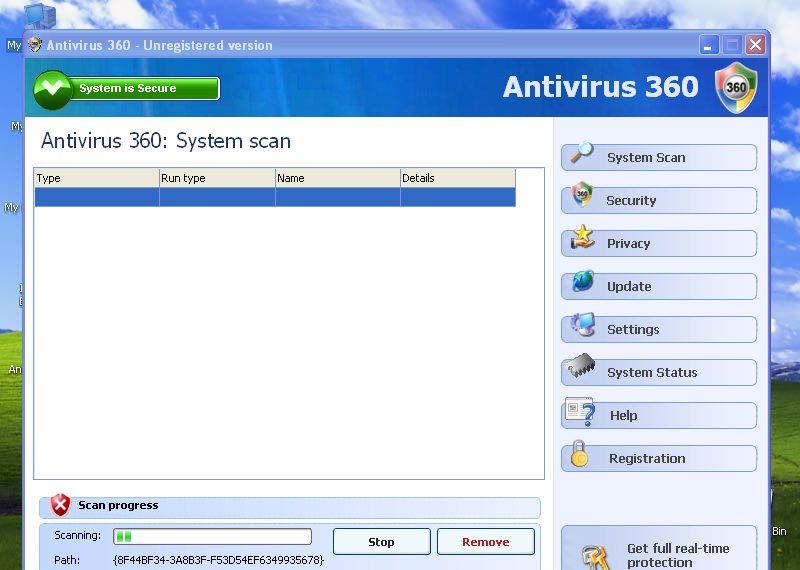Click the Registration padlock icon

(580, 455)
